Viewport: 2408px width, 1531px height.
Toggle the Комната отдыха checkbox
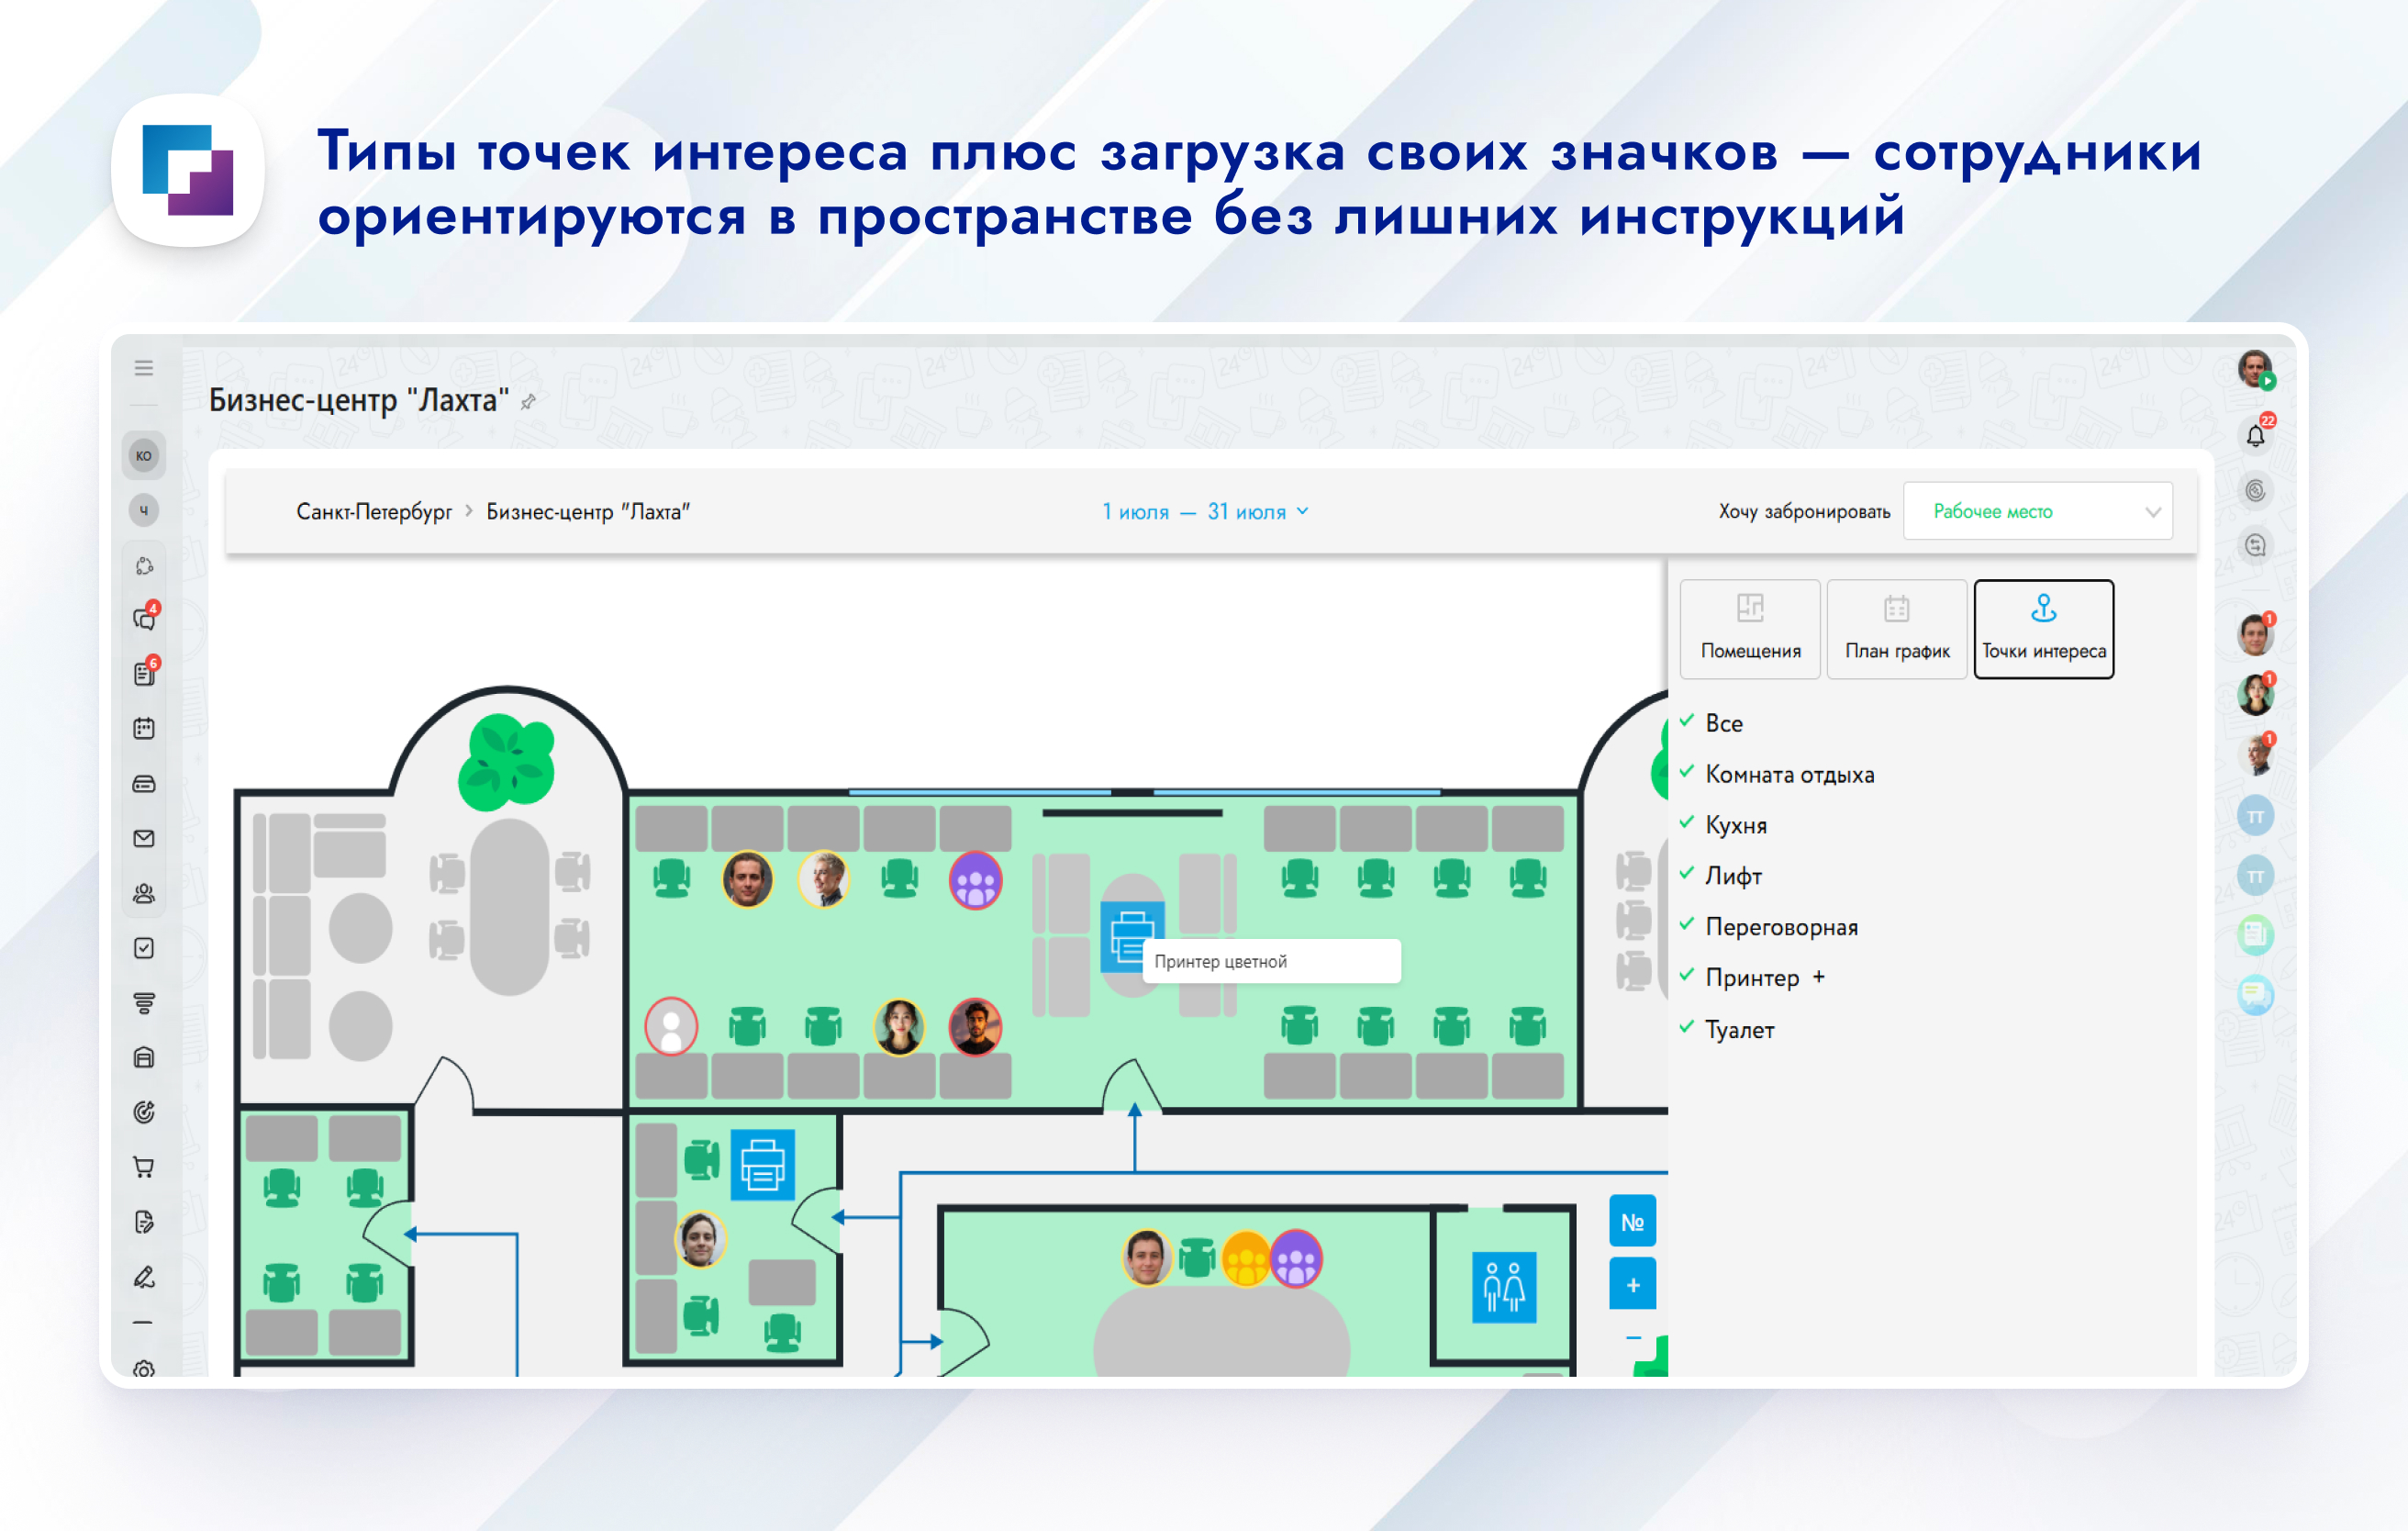click(x=1686, y=772)
